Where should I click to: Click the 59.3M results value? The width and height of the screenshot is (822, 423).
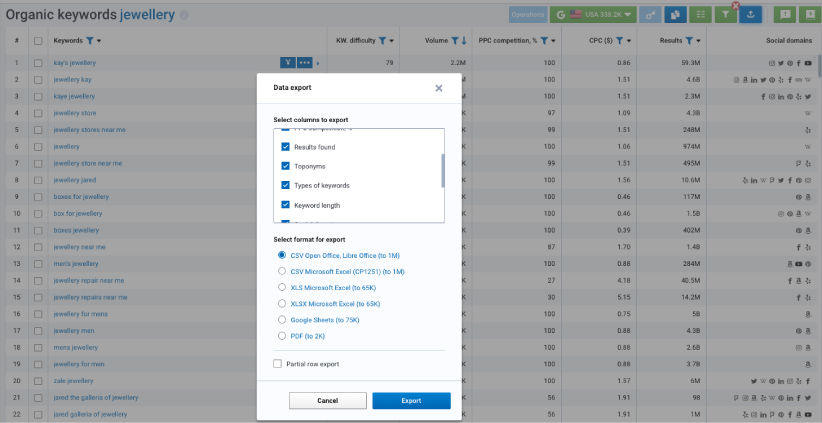[691, 63]
